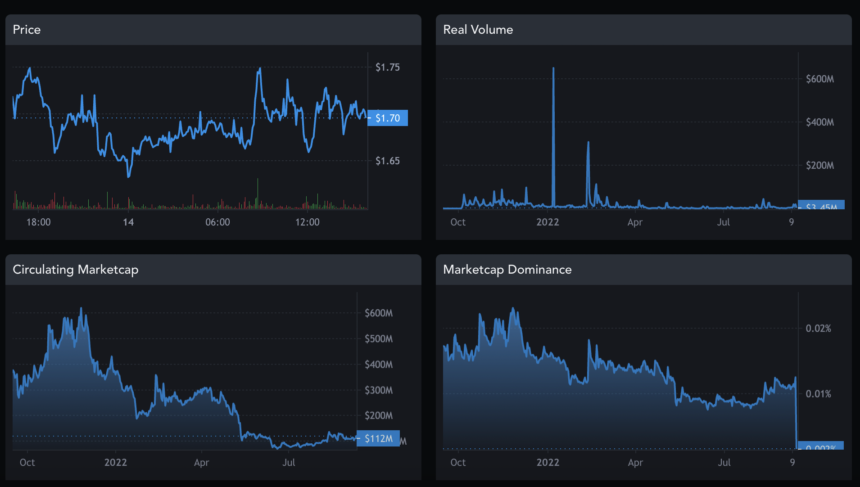
Task: Select the $1.65 label on Price axis
Action: coord(387,161)
